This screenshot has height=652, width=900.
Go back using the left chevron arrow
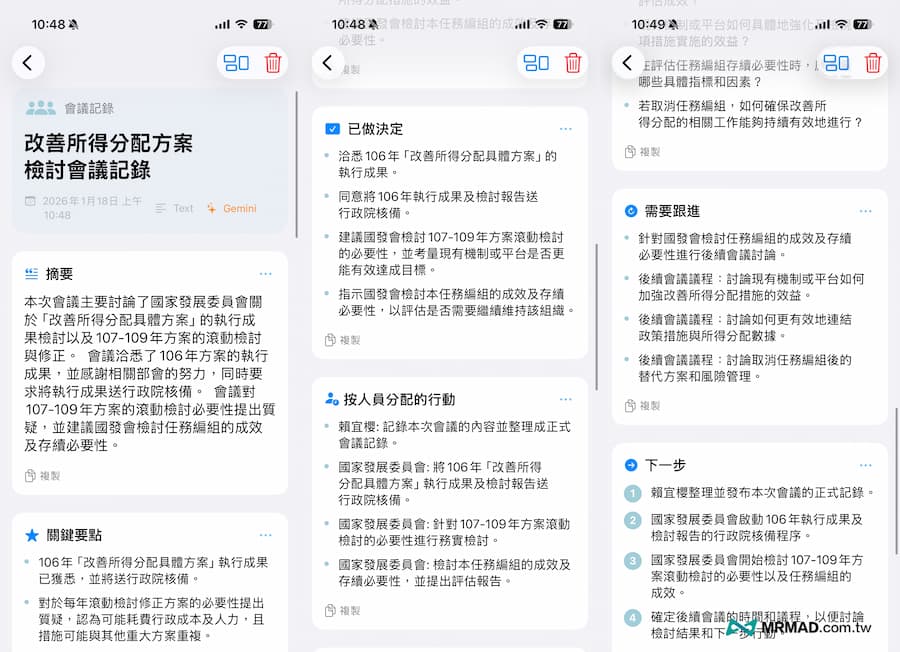(28, 62)
